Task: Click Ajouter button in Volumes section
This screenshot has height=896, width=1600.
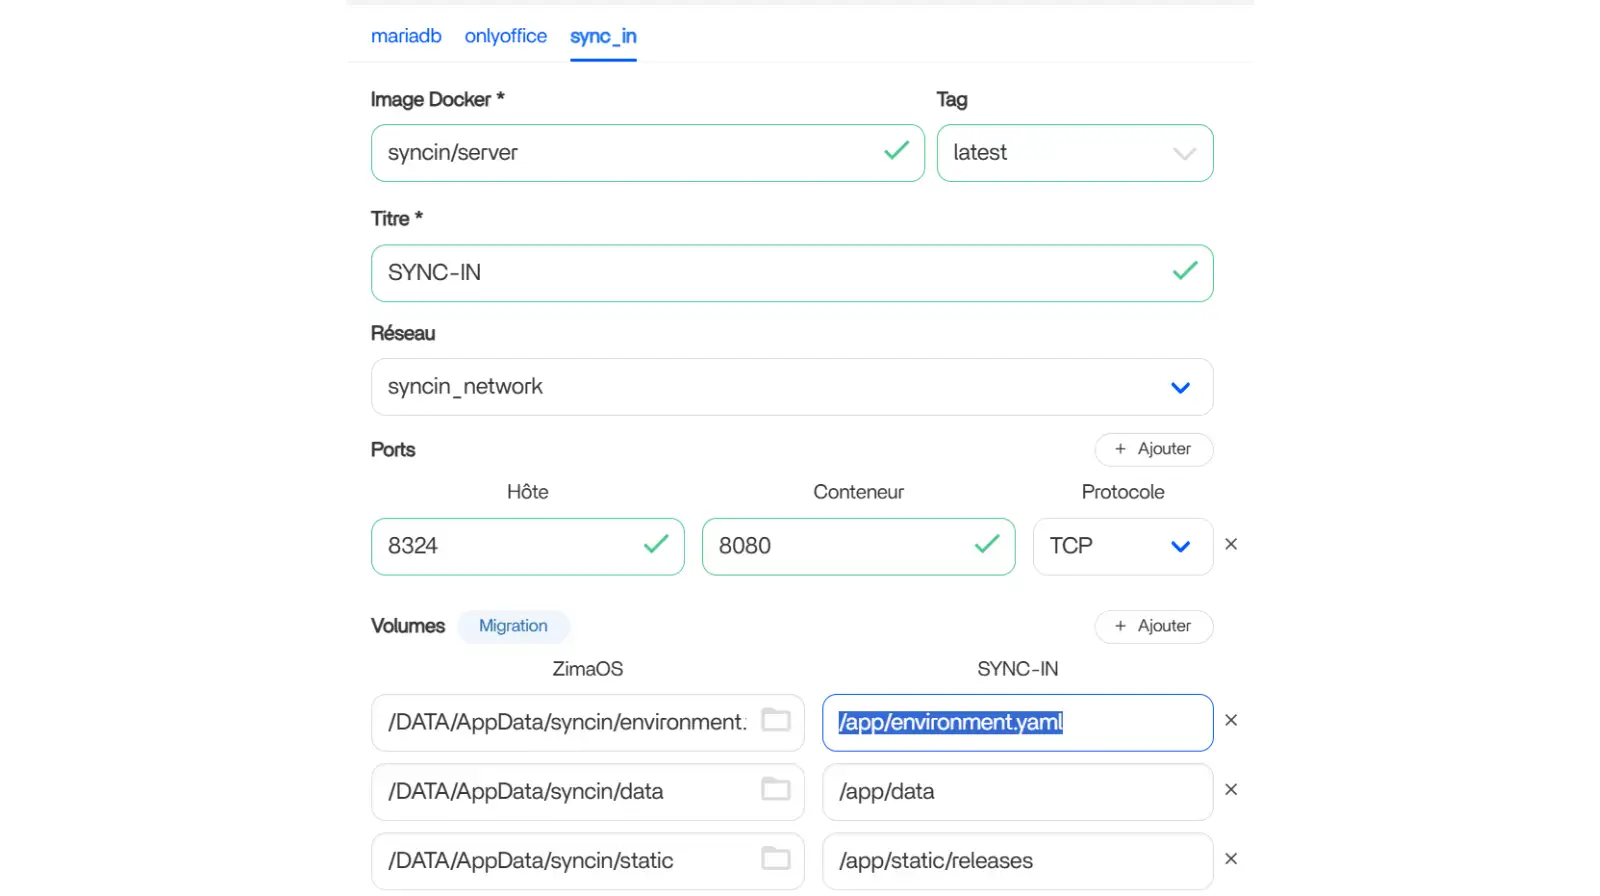Action: tap(1153, 626)
